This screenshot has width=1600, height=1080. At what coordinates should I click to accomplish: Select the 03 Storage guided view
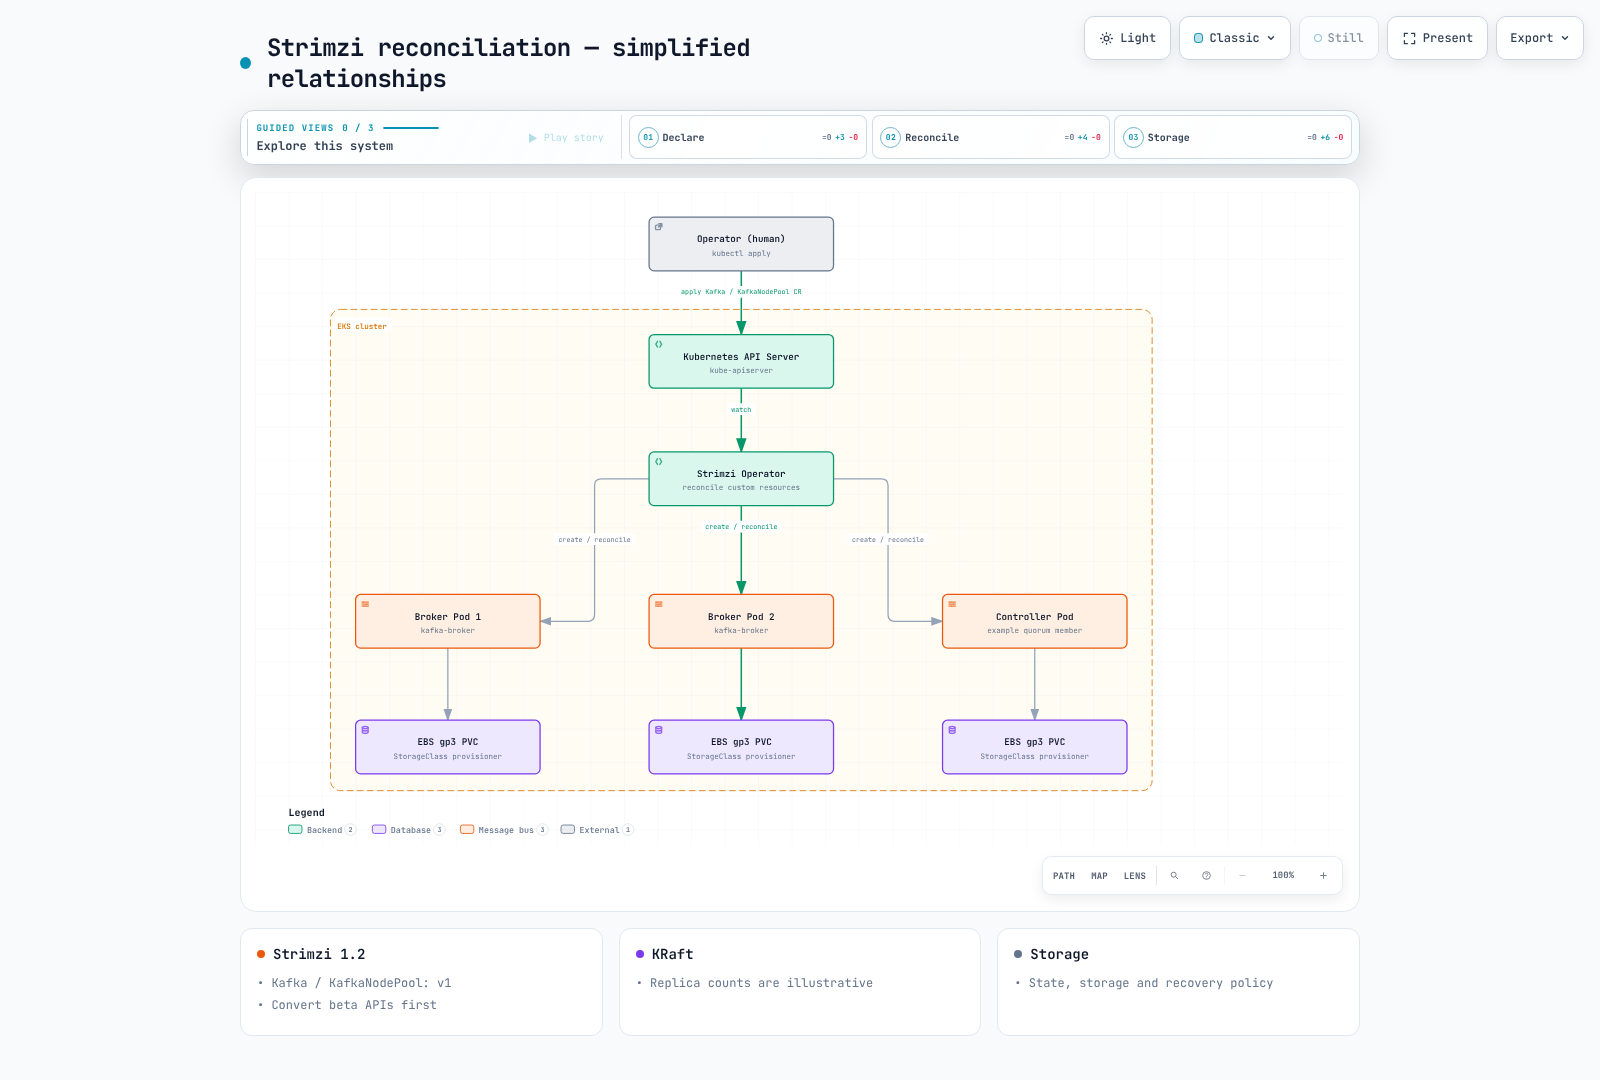click(1233, 137)
